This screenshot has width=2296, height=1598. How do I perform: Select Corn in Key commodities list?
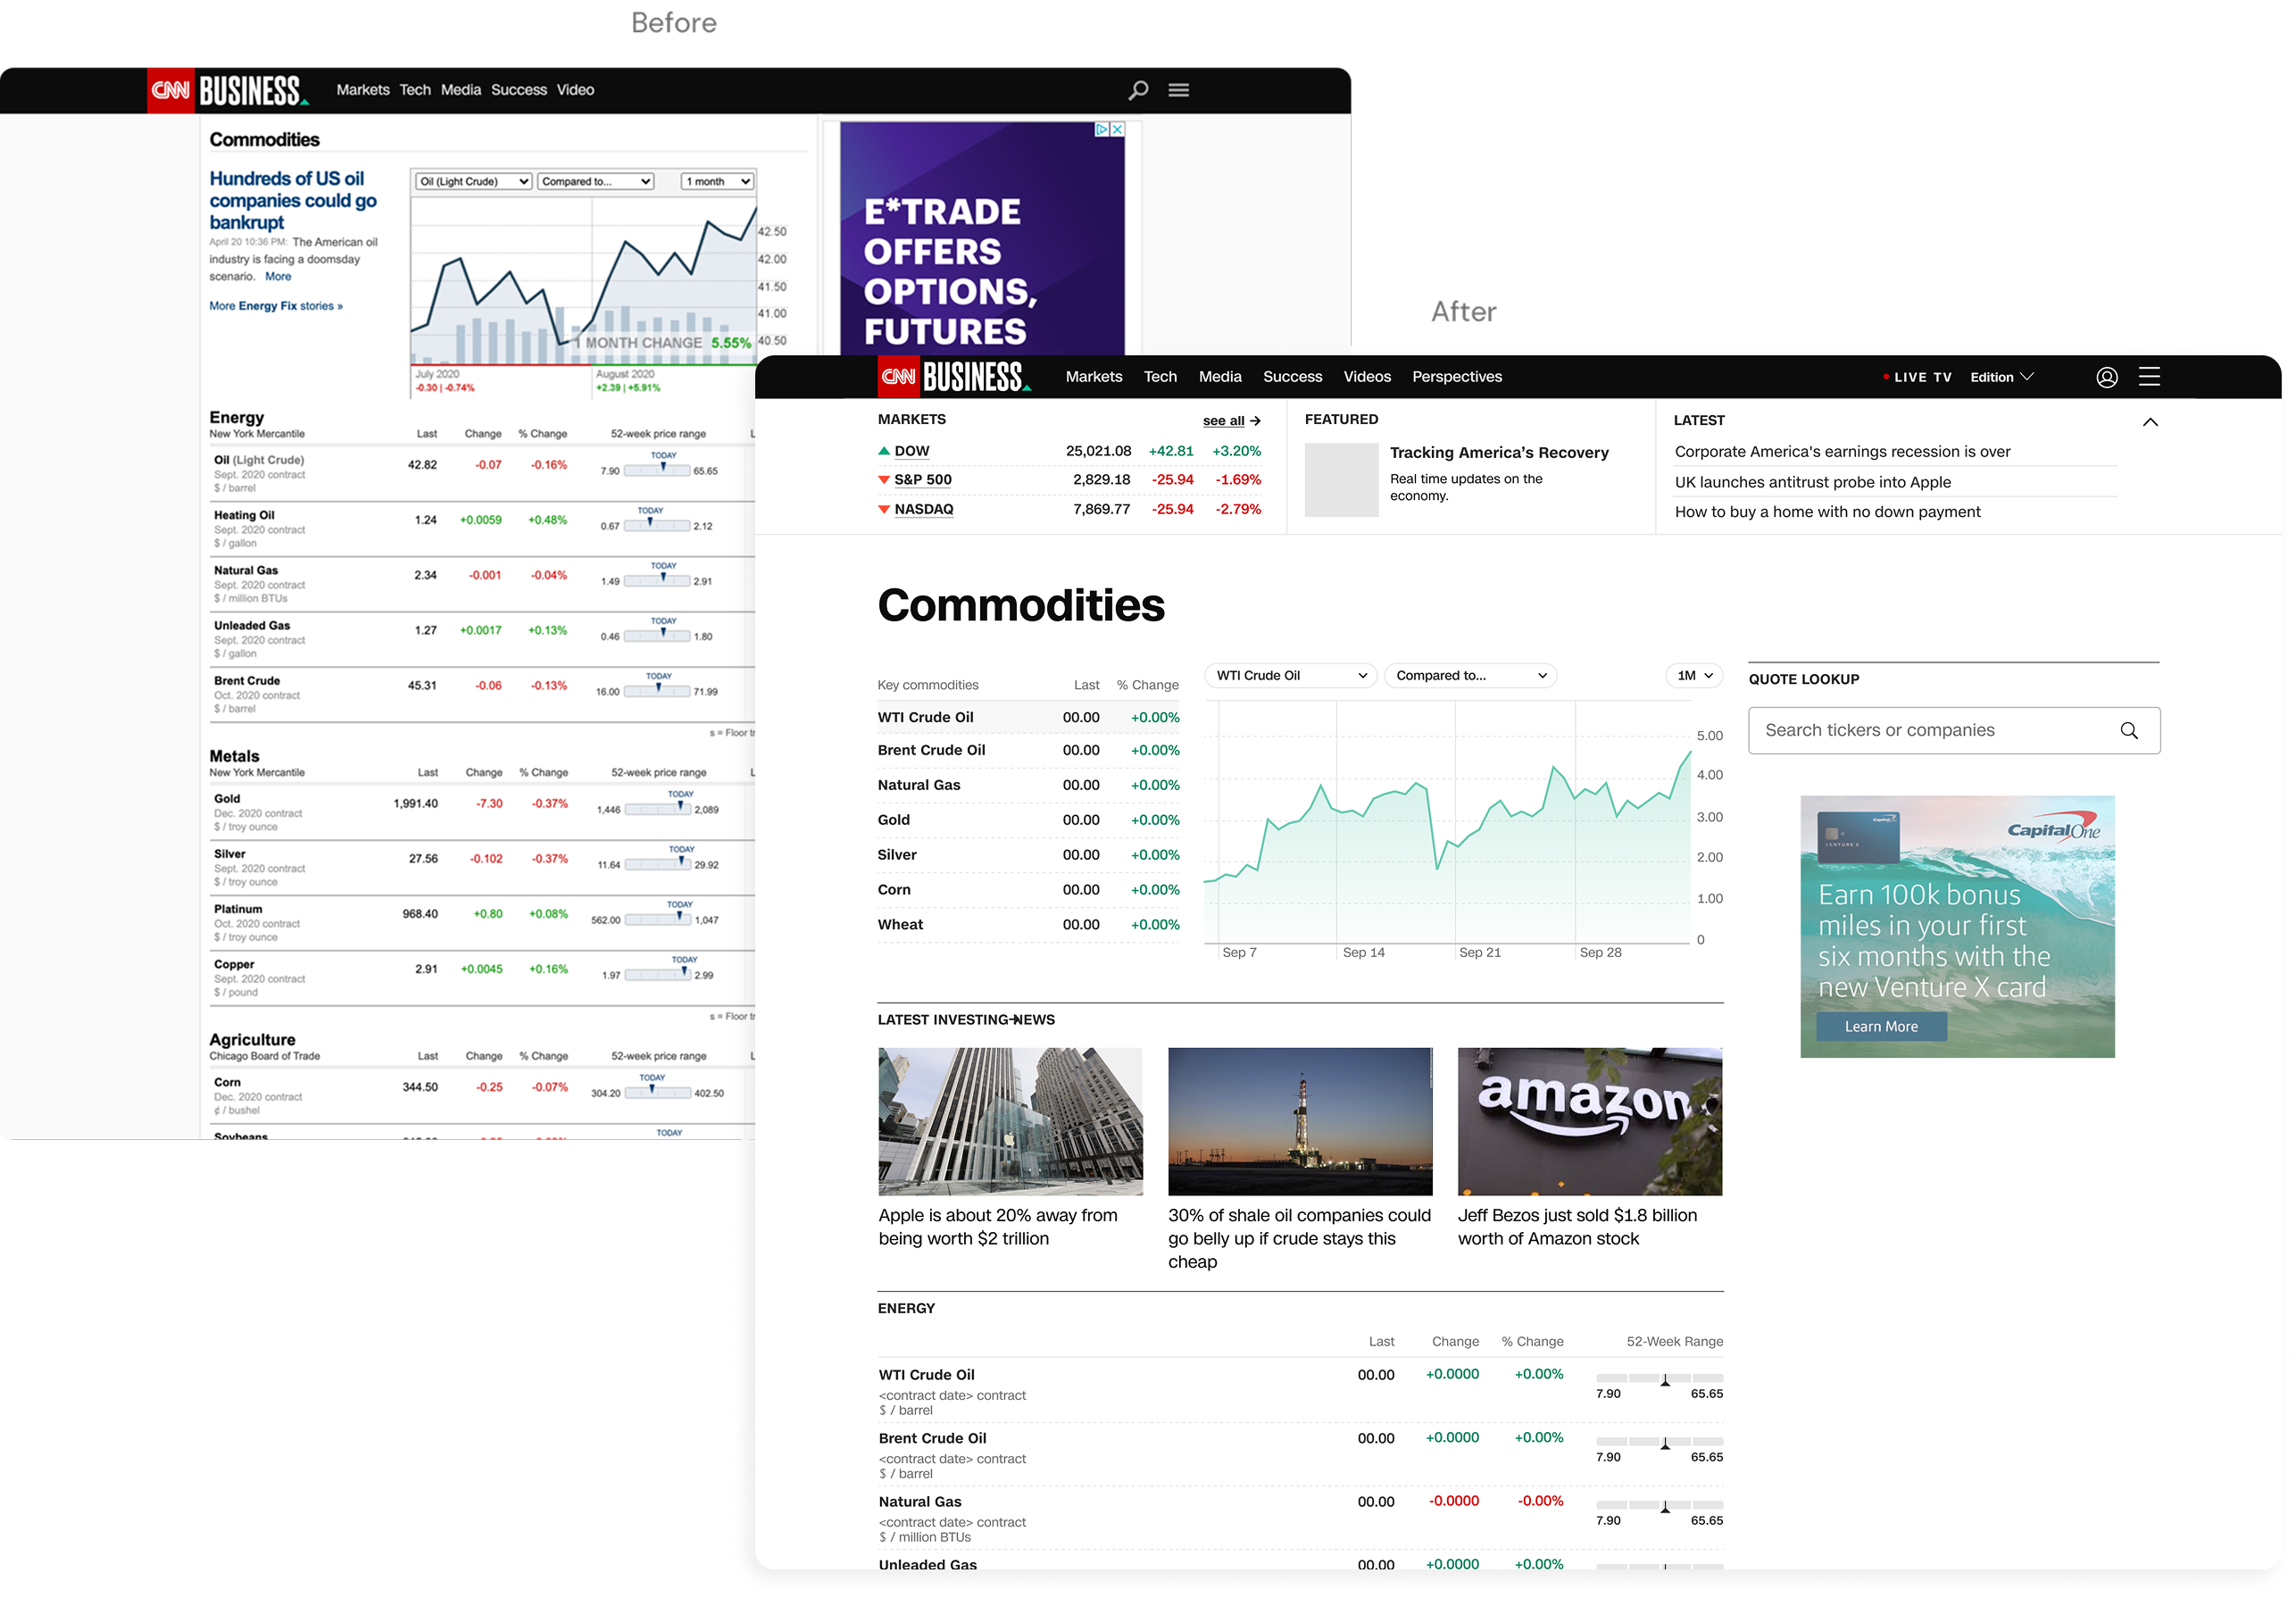coord(1028,891)
